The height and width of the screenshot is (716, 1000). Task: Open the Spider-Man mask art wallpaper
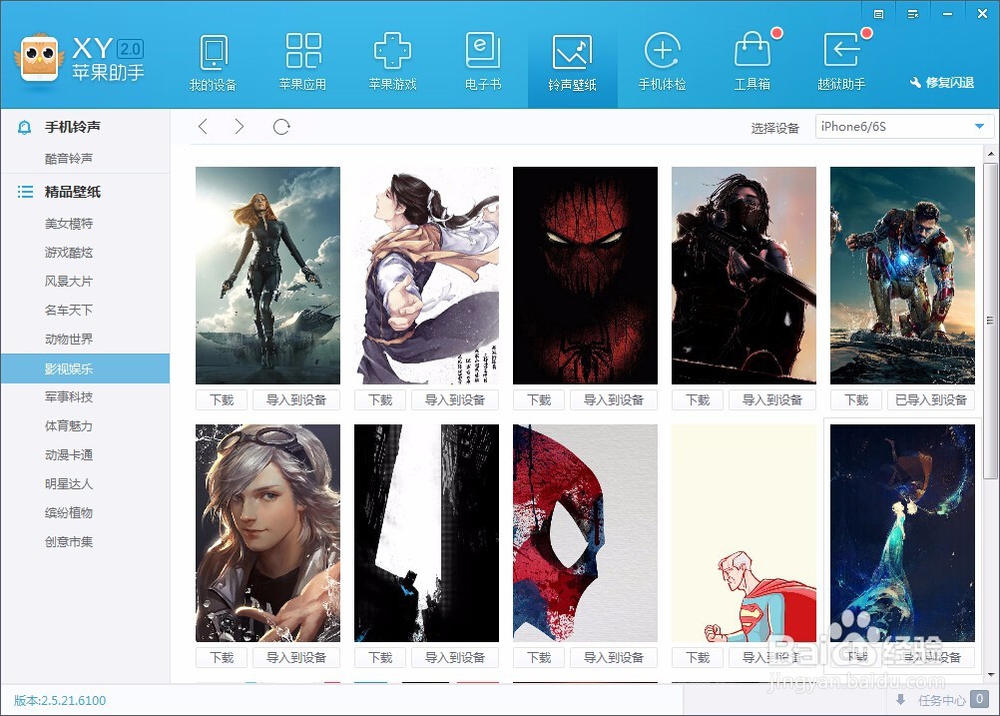[x=585, y=533]
